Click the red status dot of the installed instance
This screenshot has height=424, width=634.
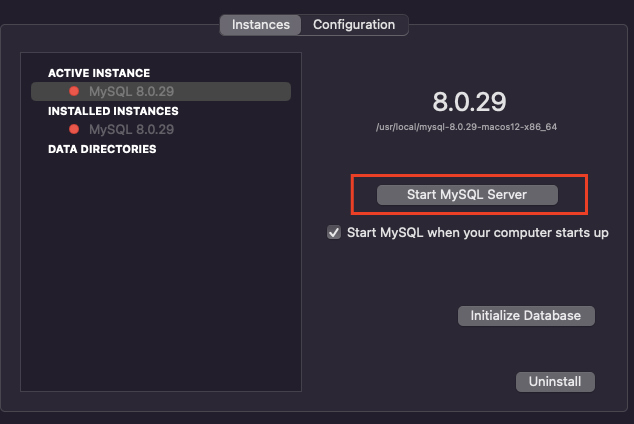[x=74, y=129]
